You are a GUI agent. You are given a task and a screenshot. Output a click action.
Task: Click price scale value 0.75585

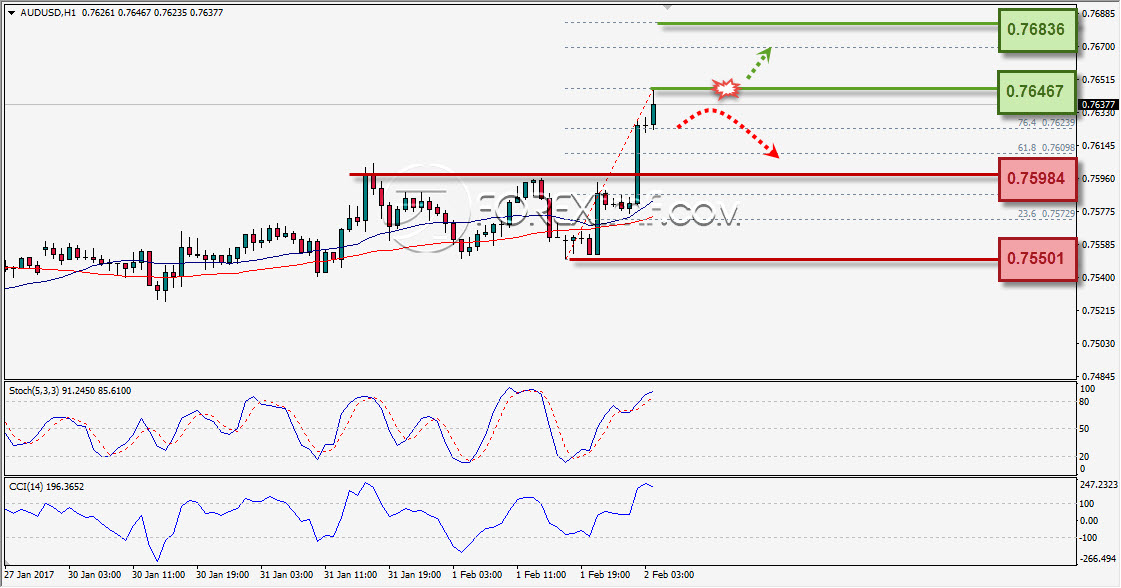pyautogui.click(x=1099, y=245)
